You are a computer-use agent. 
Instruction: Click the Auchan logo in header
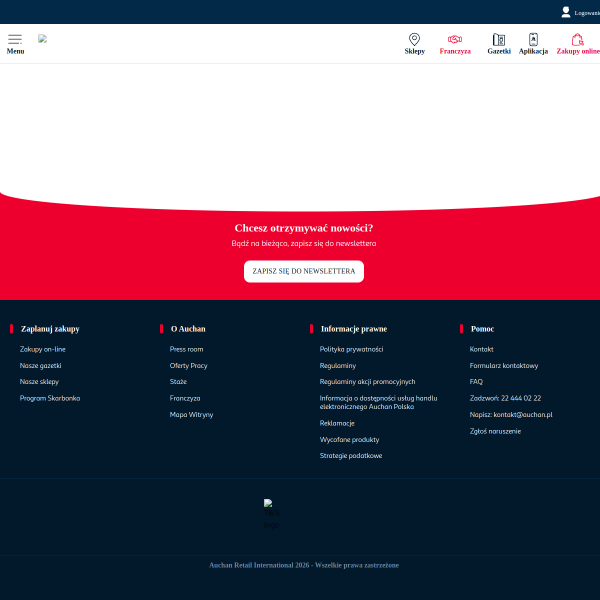tap(43, 39)
